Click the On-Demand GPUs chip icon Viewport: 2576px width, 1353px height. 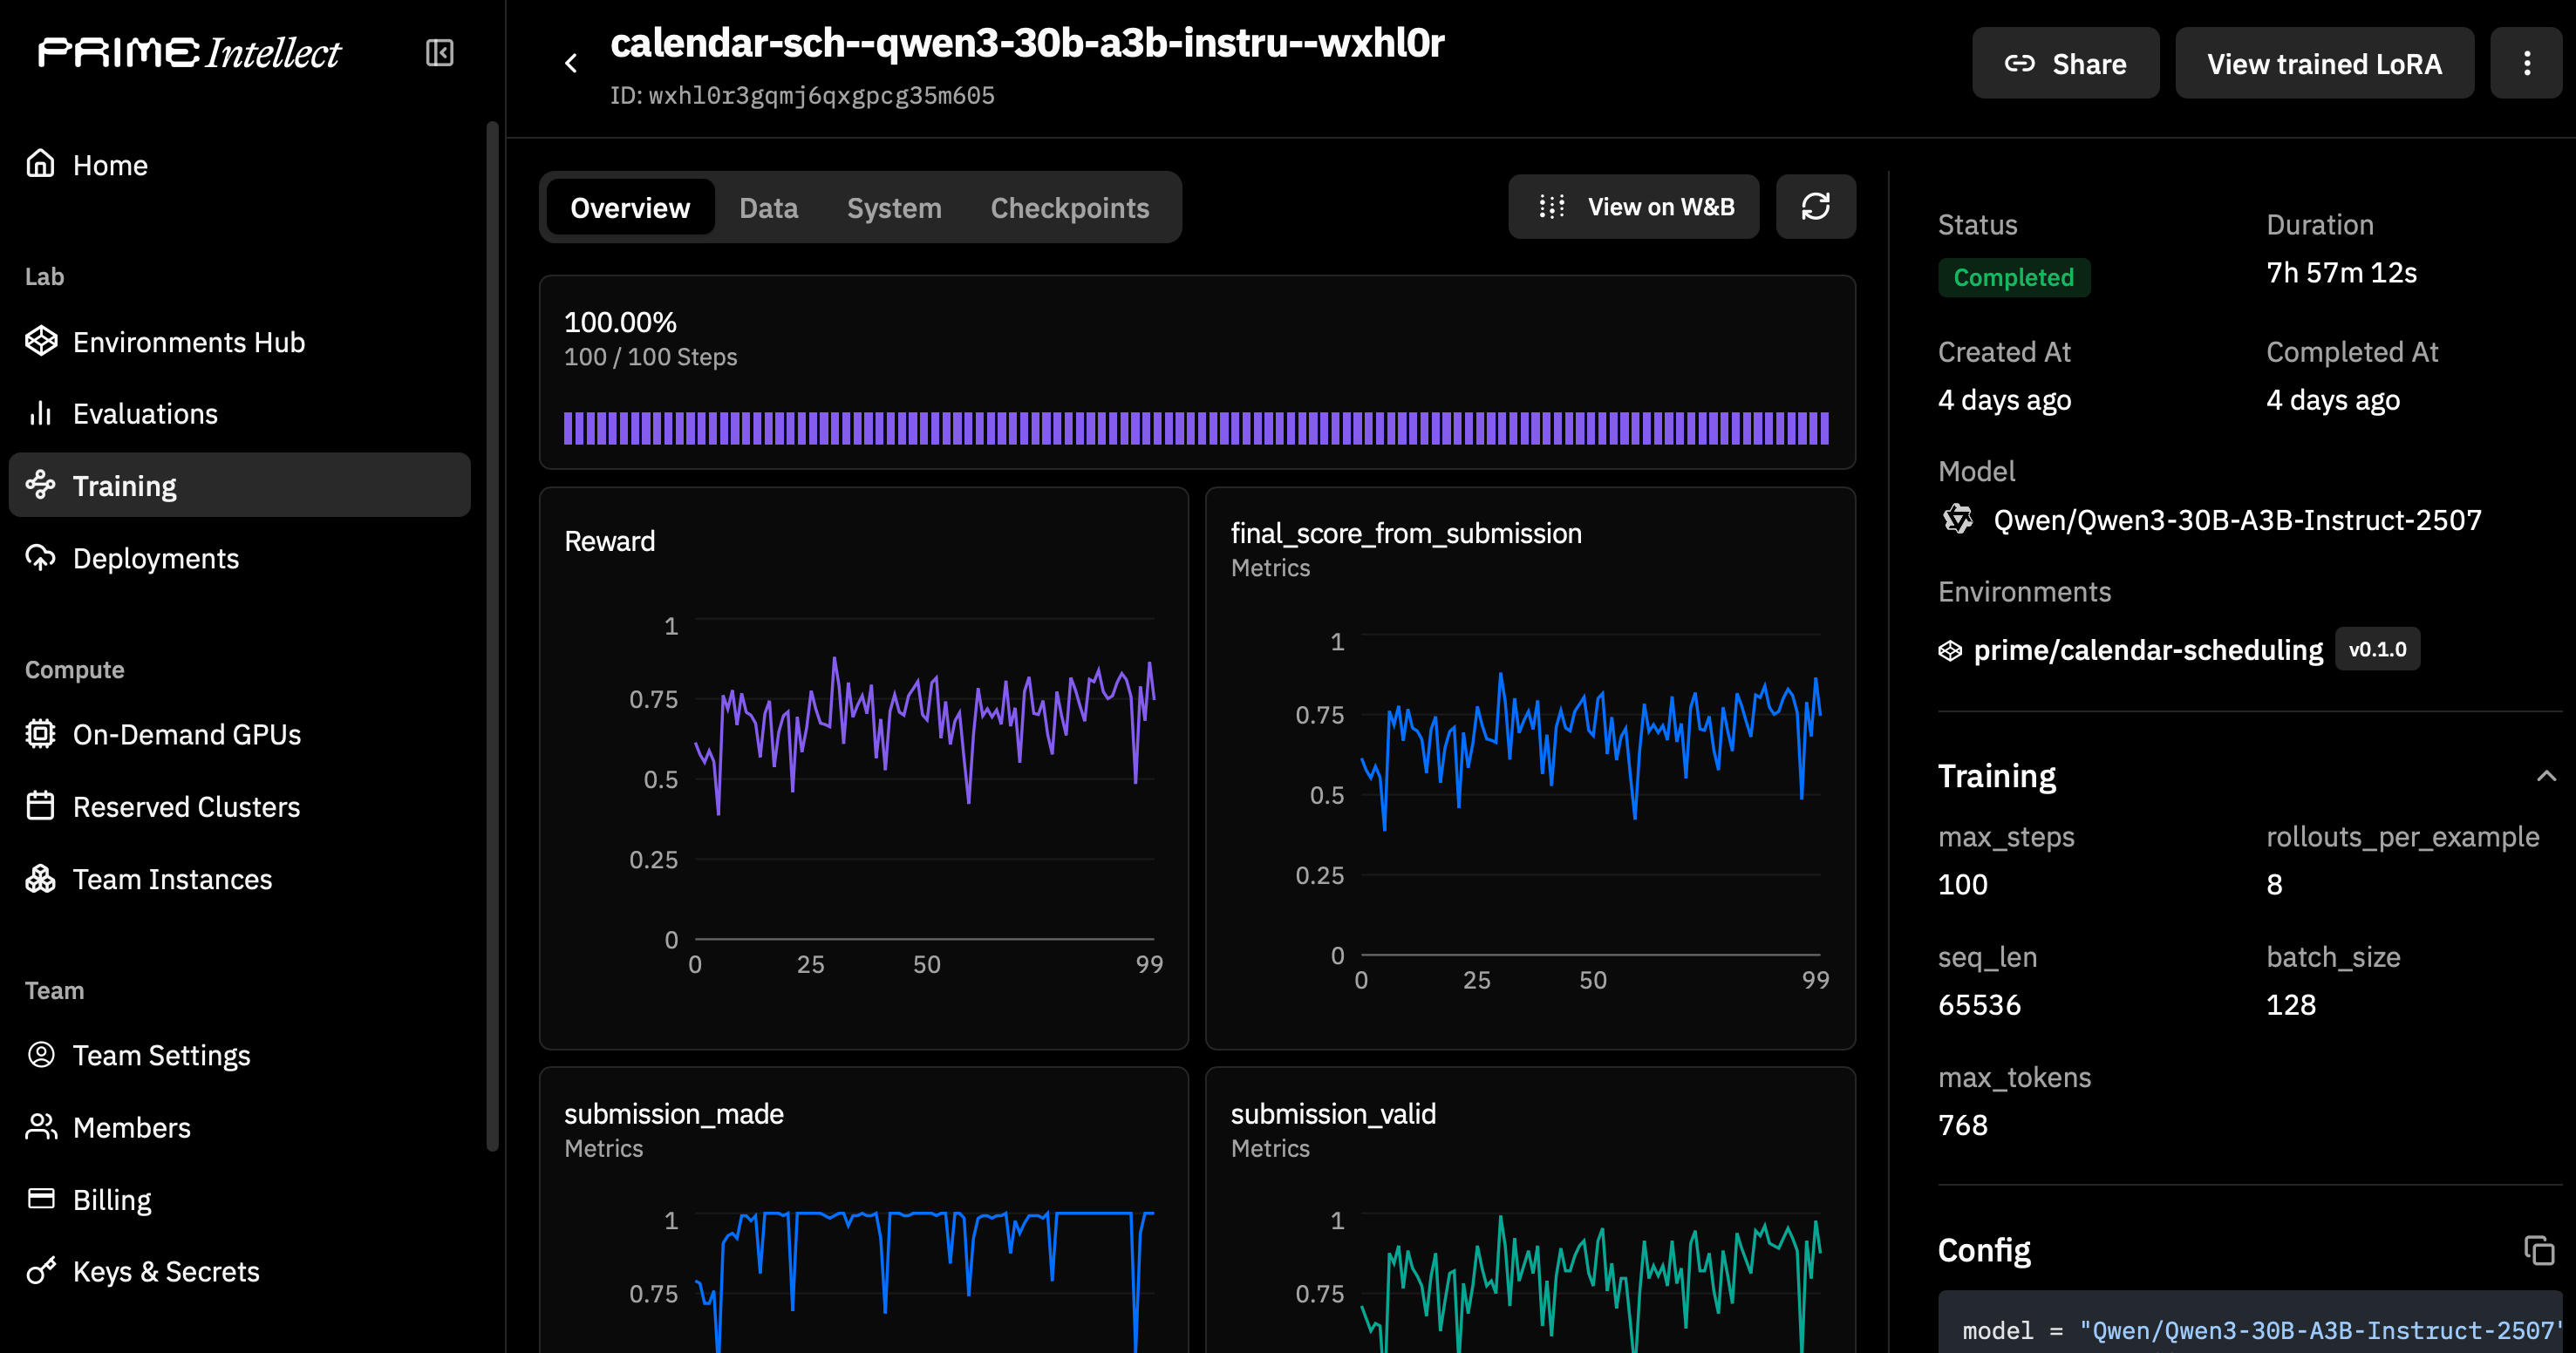coord(40,734)
